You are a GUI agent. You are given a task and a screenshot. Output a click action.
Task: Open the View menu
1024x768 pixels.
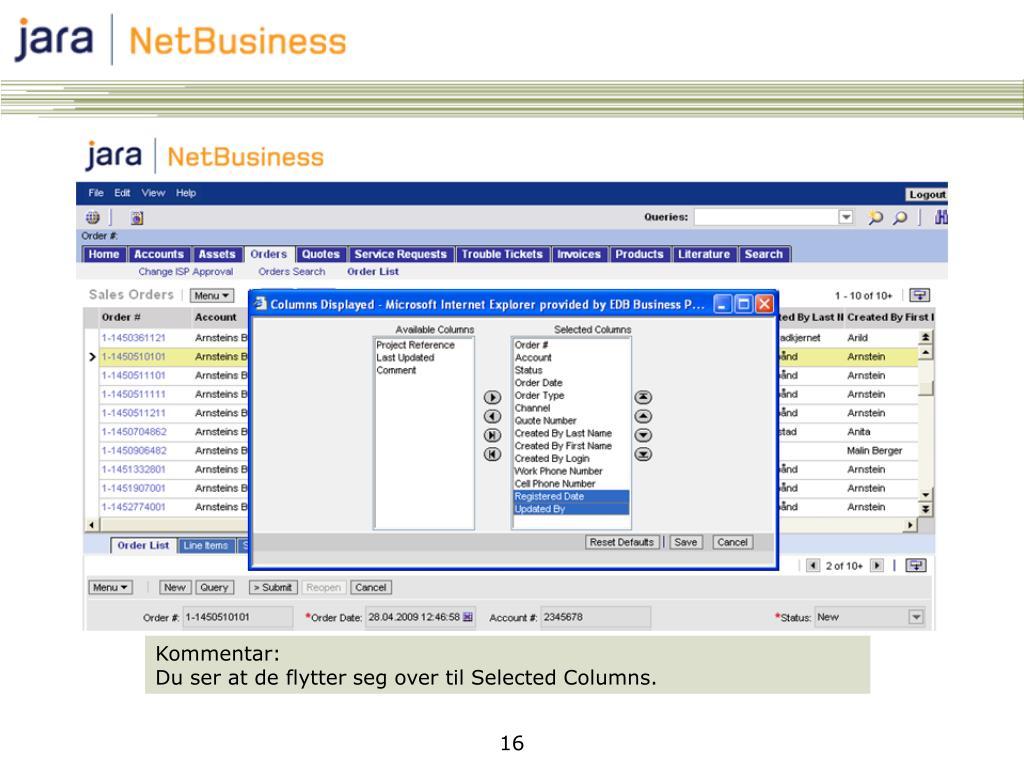pyautogui.click(x=153, y=193)
